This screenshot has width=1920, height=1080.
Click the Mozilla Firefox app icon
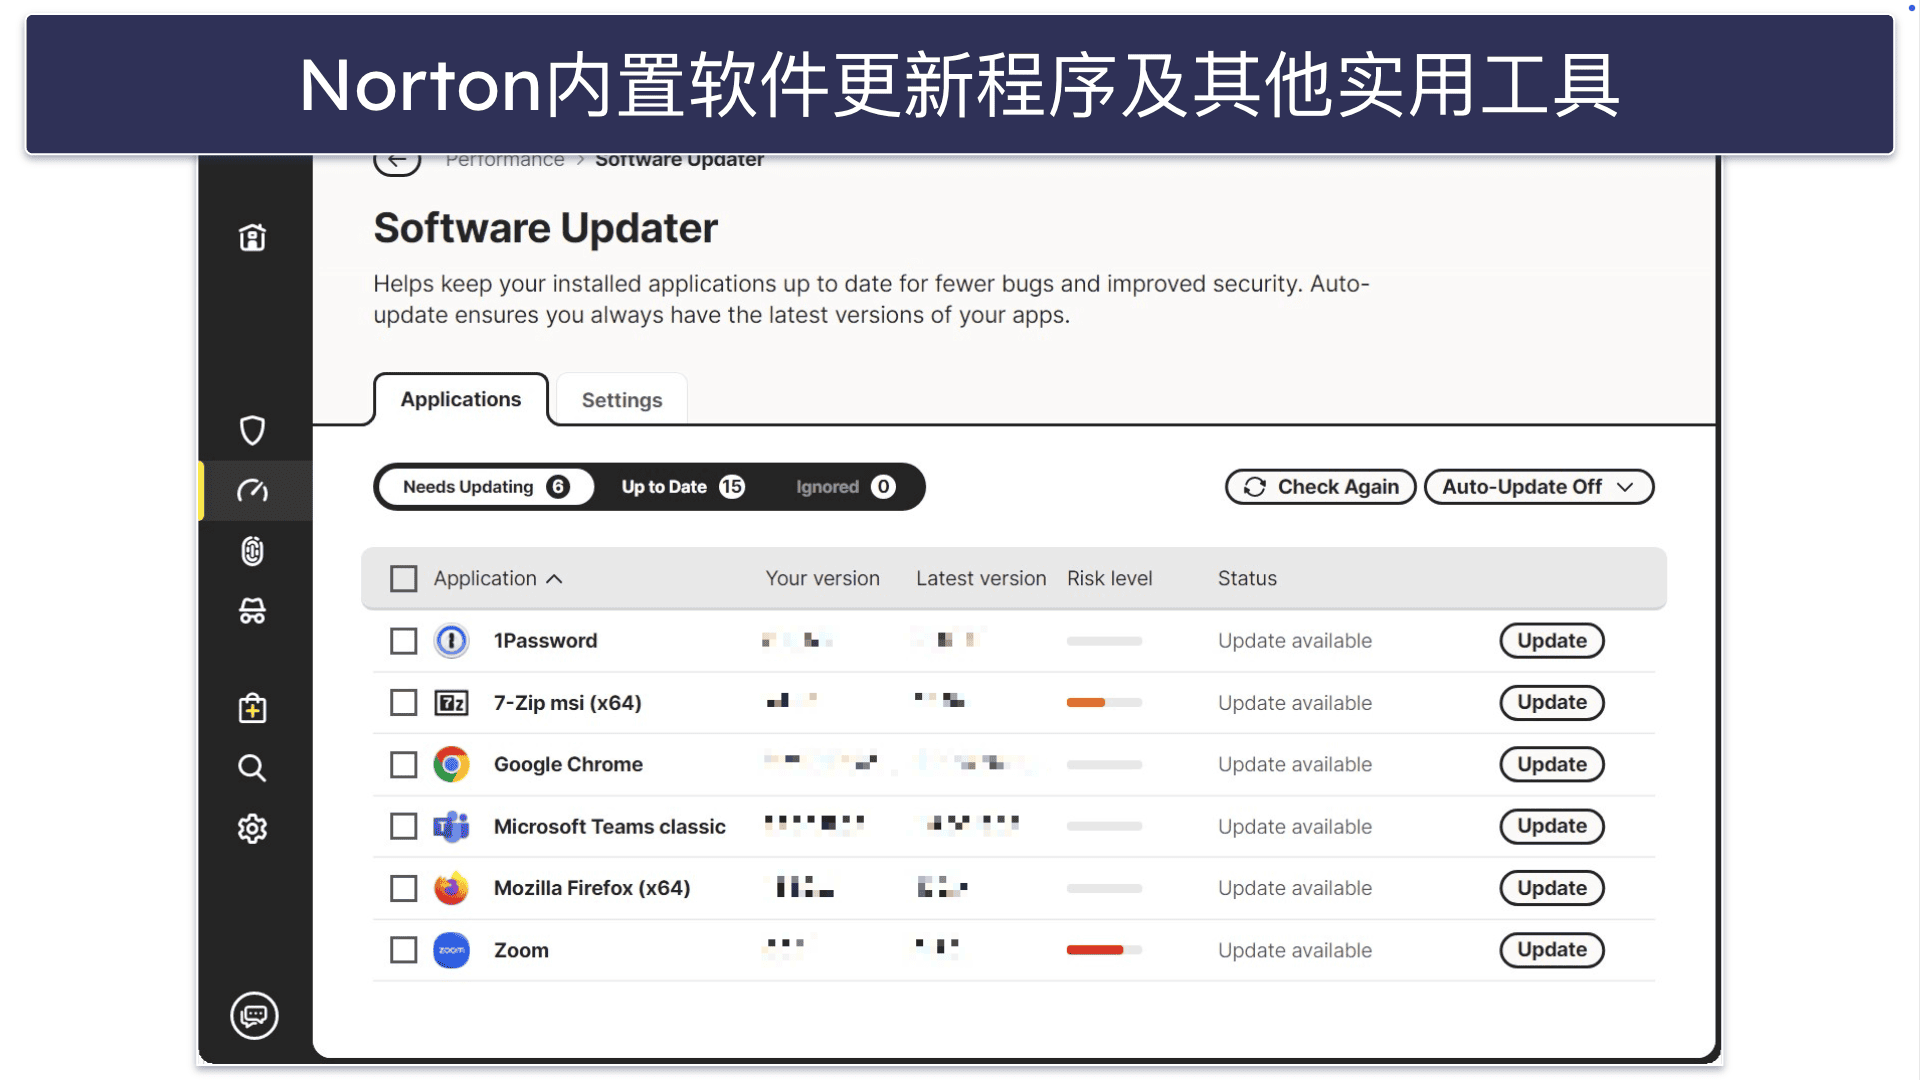pyautogui.click(x=451, y=888)
